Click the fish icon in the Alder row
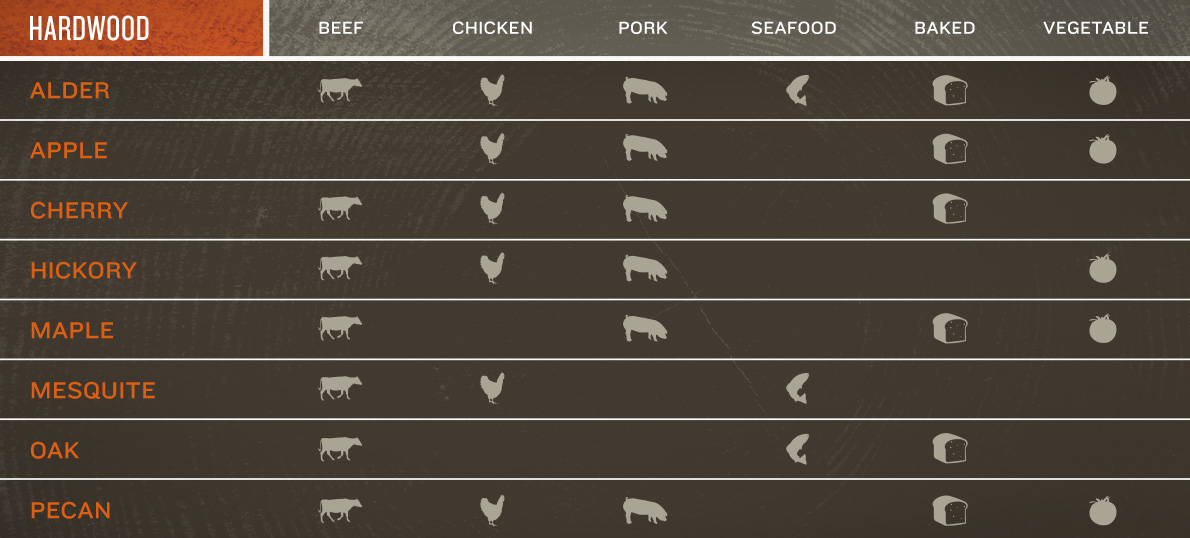This screenshot has width=1190, height=538. (x=796, y=90)
